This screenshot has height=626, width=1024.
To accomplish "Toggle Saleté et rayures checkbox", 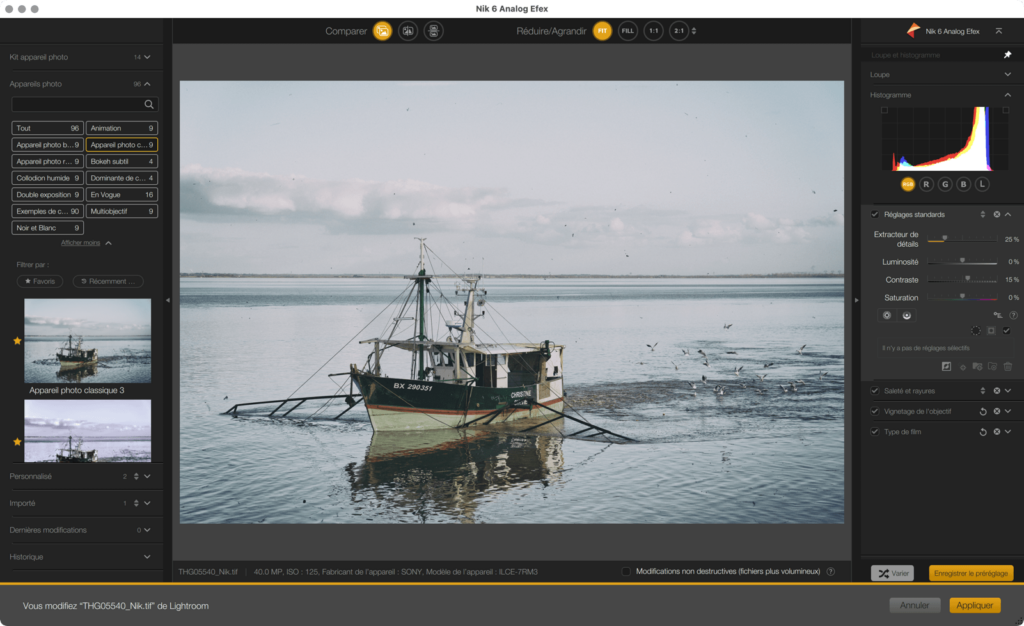I will (x=875, y=390).
